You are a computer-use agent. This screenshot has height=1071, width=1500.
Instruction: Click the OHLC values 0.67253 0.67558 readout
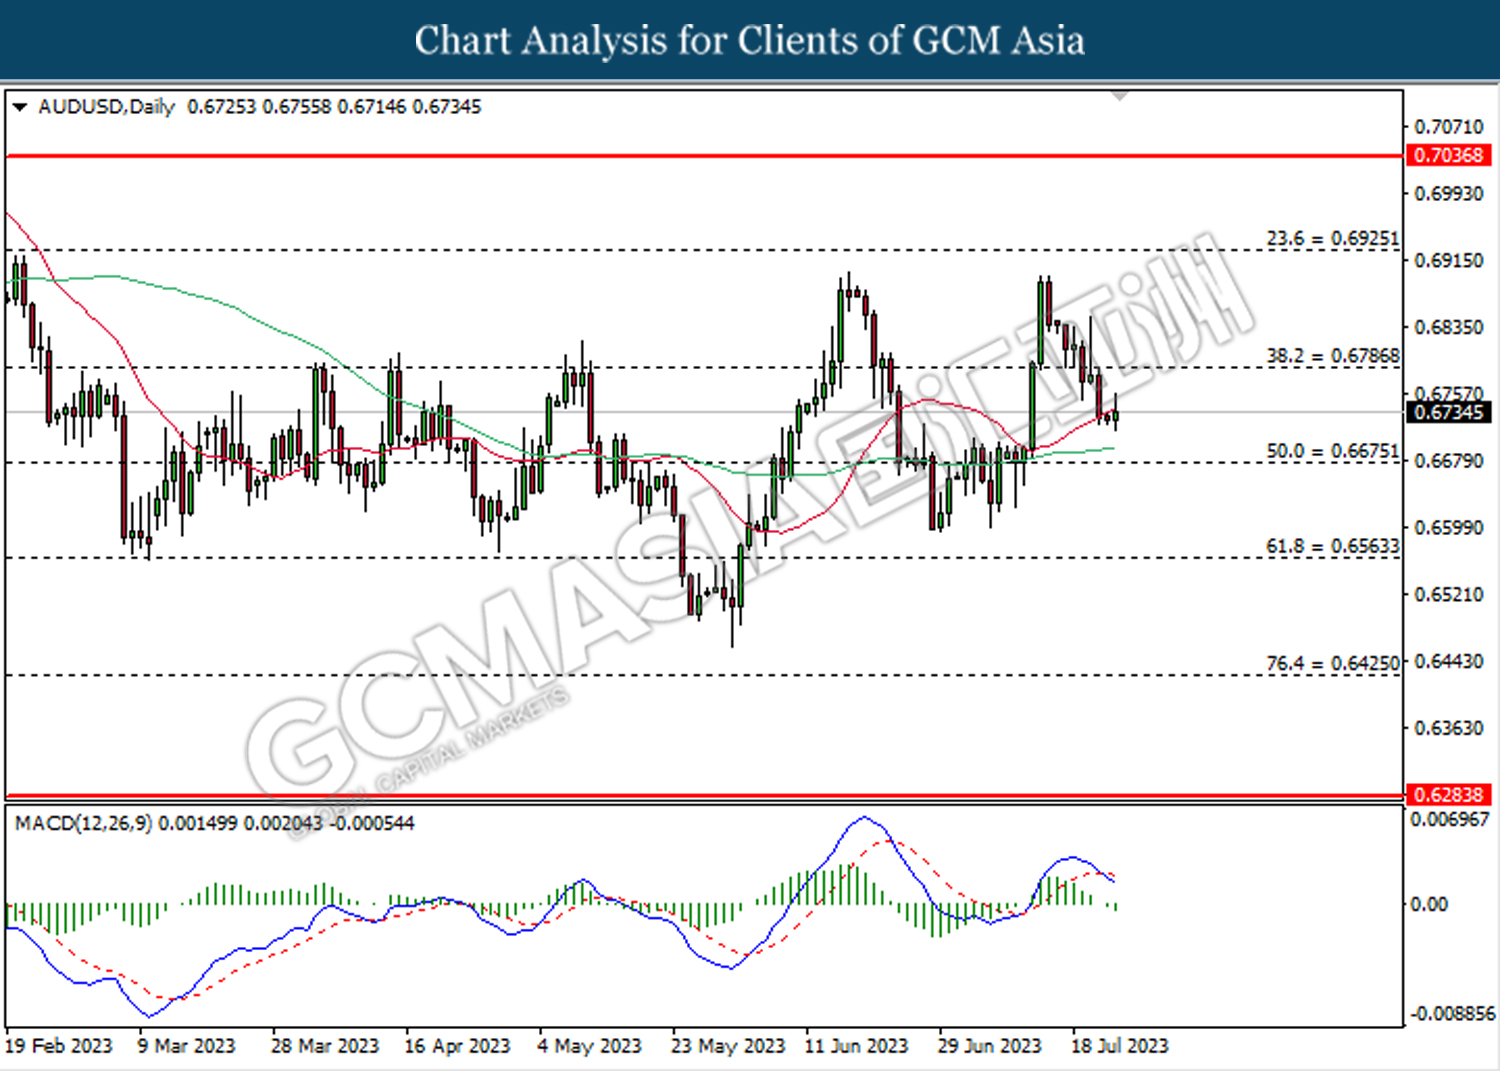[x=334, y=107]
